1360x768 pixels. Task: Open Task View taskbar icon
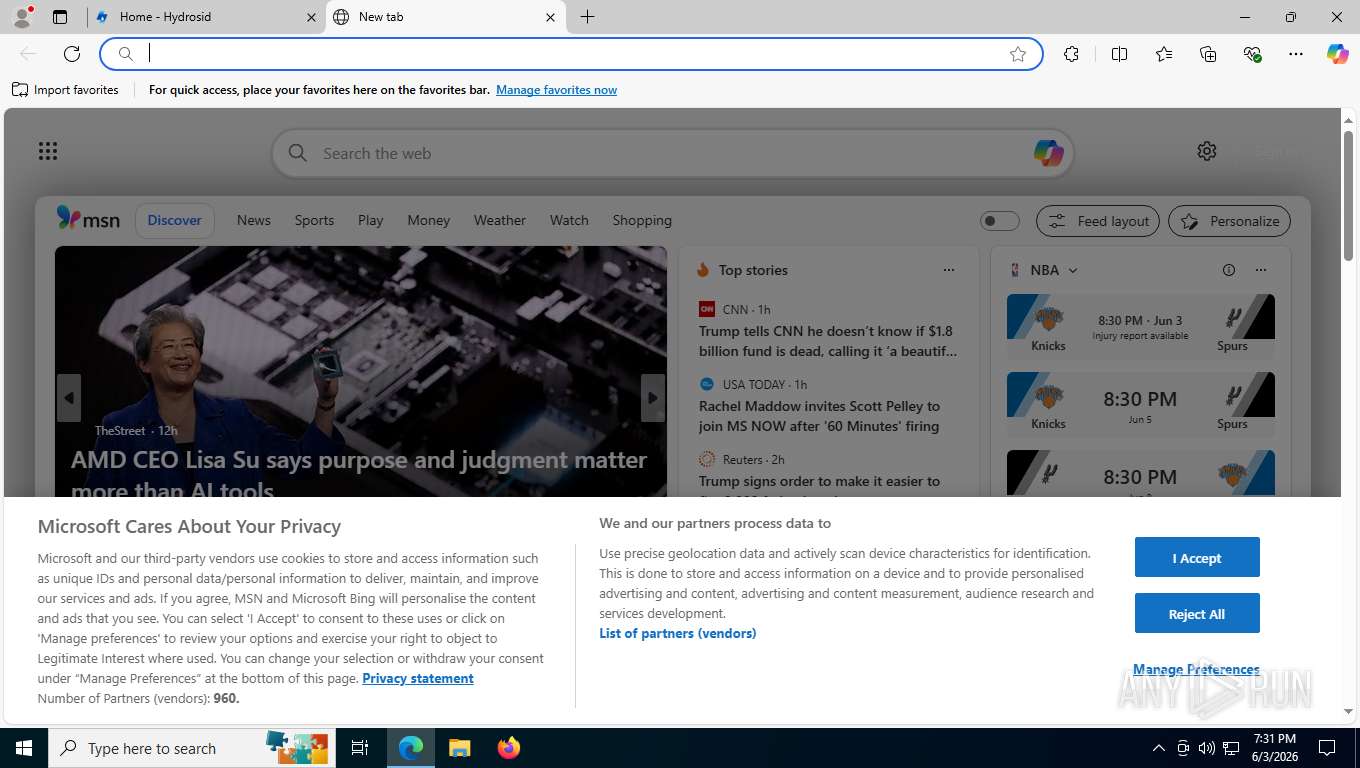[x=360, y=748]
